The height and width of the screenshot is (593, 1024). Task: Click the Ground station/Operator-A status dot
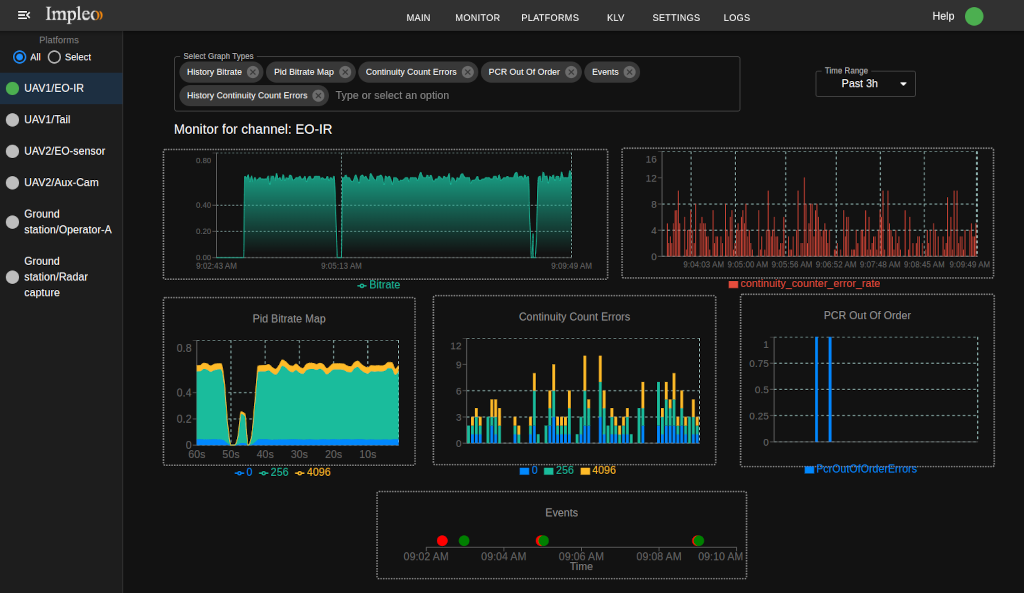click(12, 222)
